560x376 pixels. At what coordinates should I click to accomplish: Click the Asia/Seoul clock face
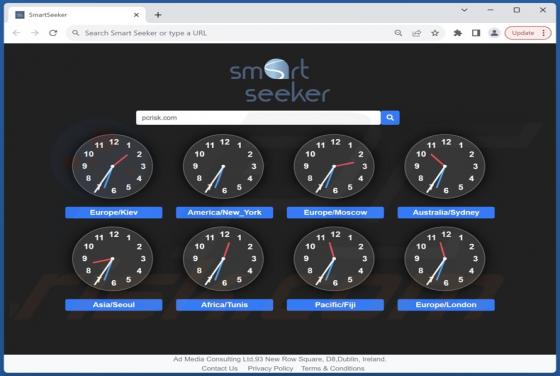pos(112,259)
